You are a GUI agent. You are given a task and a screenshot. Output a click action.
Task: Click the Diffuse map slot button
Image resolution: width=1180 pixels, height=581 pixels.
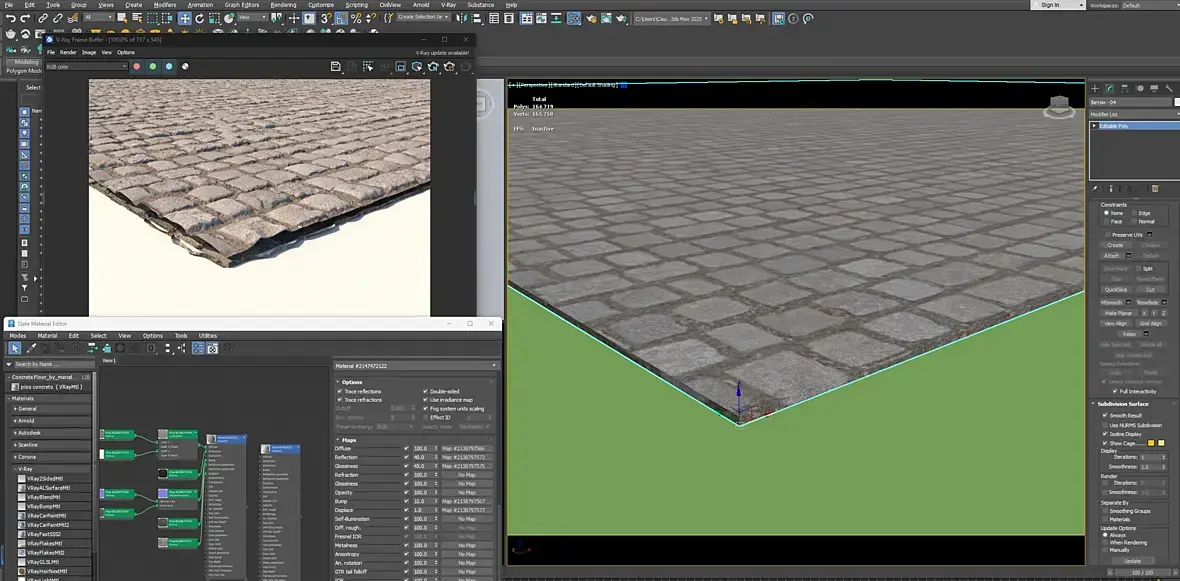tap(466, 449)
